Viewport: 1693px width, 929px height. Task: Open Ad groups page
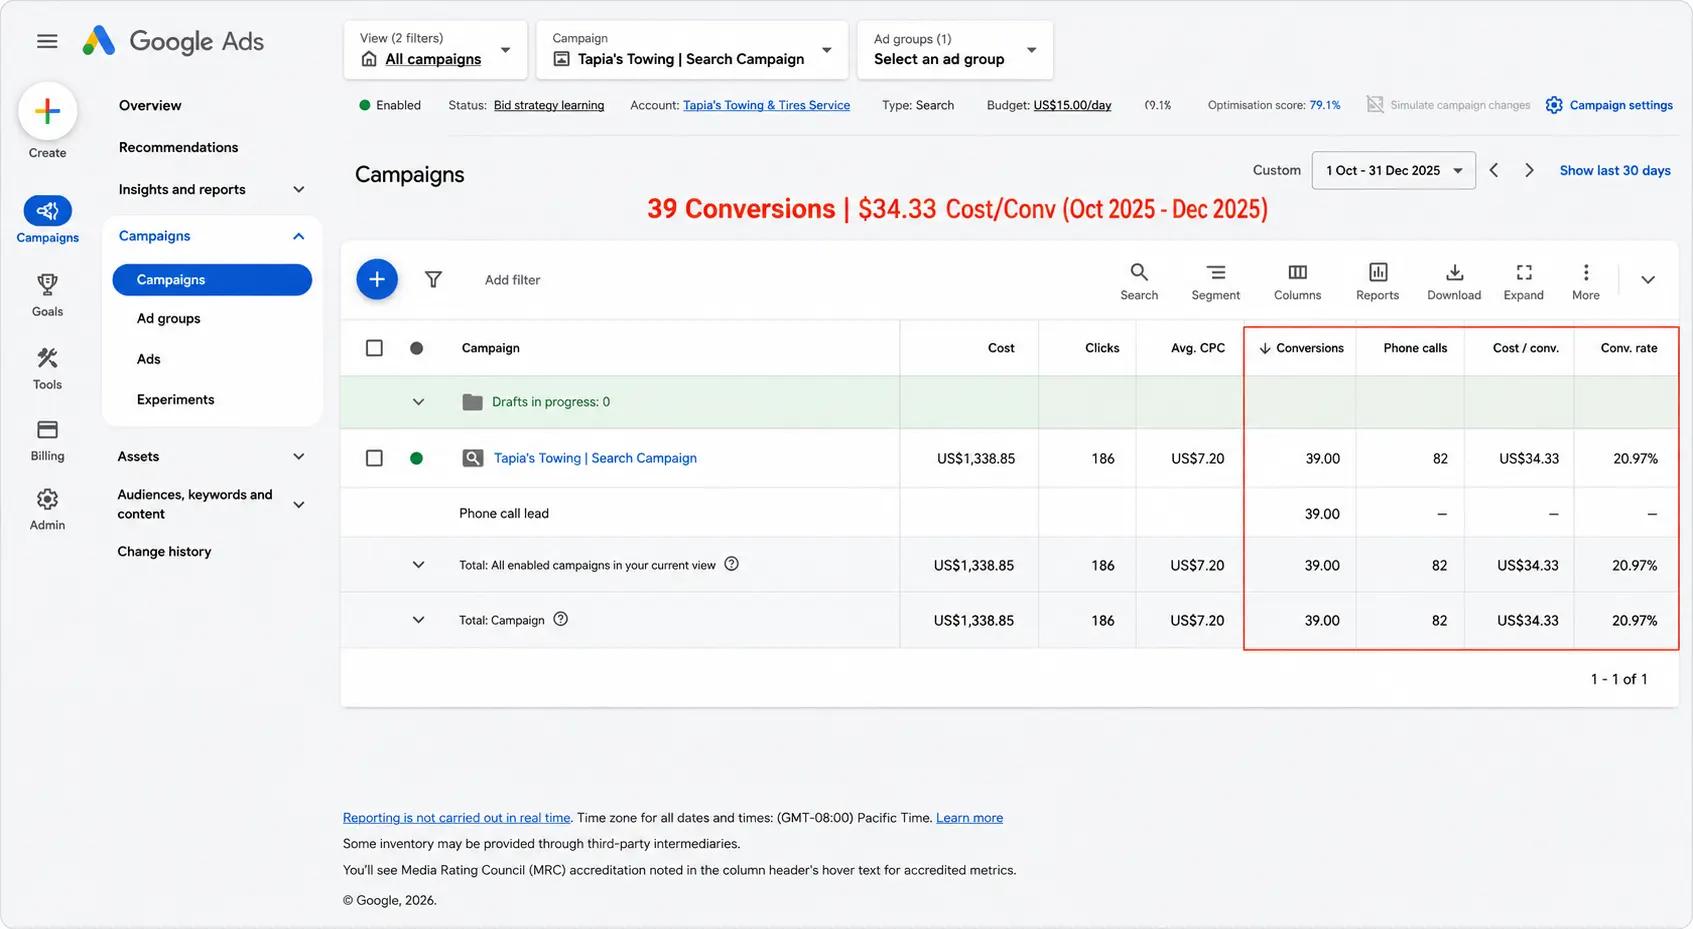point(169,318)
